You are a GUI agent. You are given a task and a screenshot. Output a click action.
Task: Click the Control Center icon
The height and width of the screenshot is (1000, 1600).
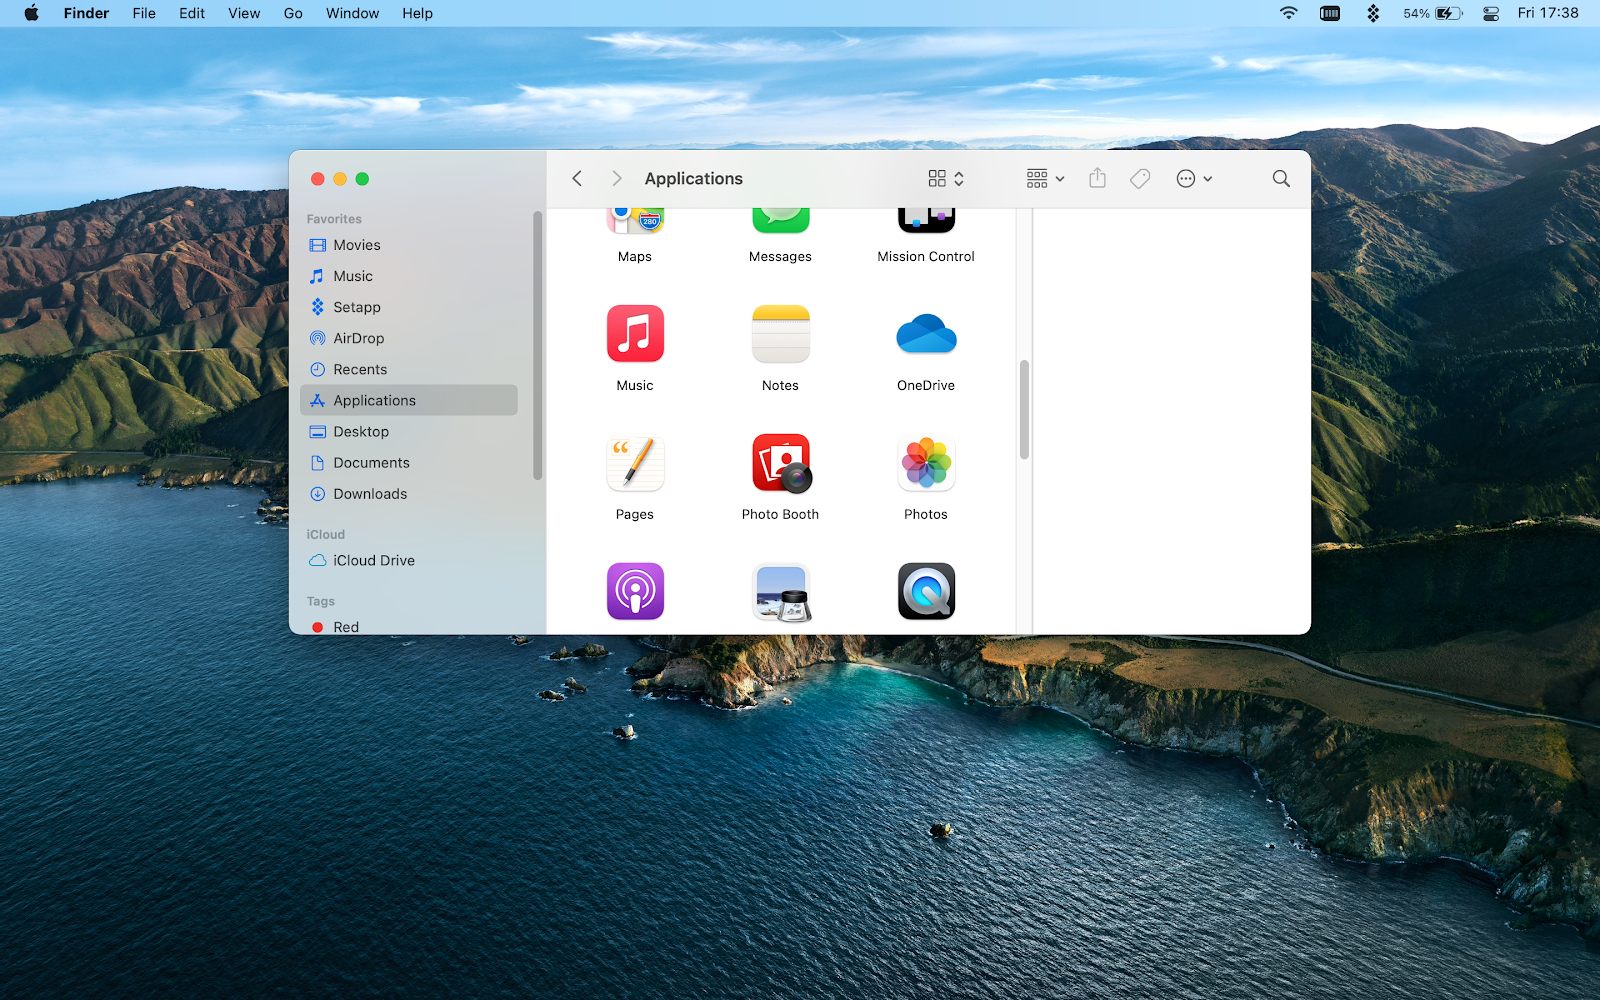click(1491, 13)
